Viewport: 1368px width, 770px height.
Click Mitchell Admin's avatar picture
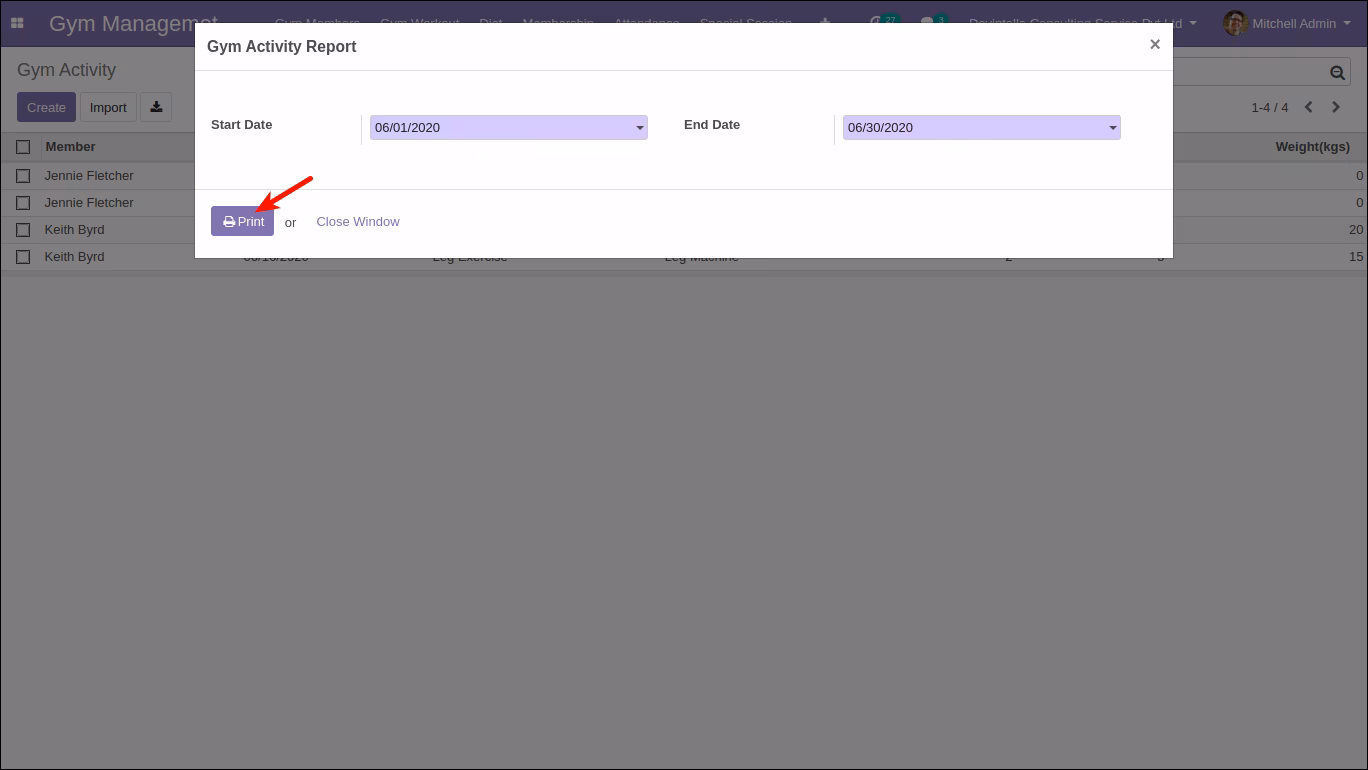pos(1235,23)
